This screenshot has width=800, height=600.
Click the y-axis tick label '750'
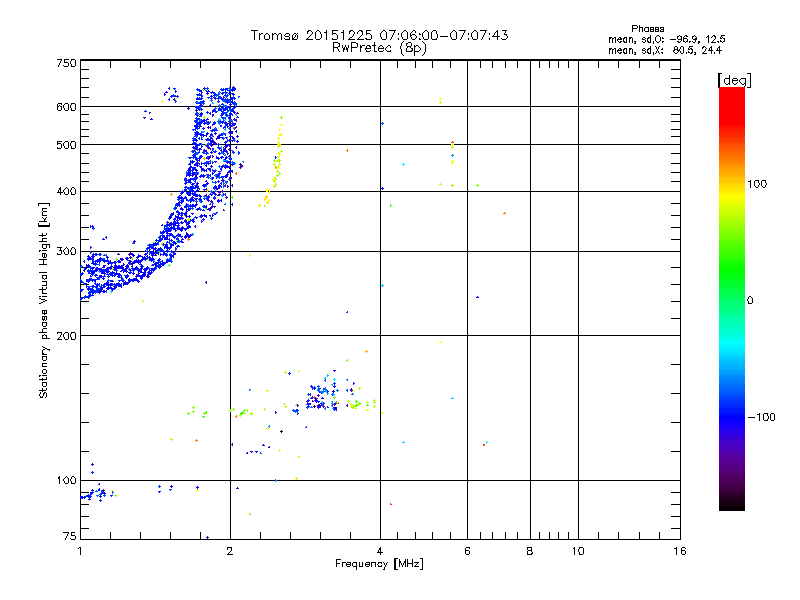tap(66, 63)
